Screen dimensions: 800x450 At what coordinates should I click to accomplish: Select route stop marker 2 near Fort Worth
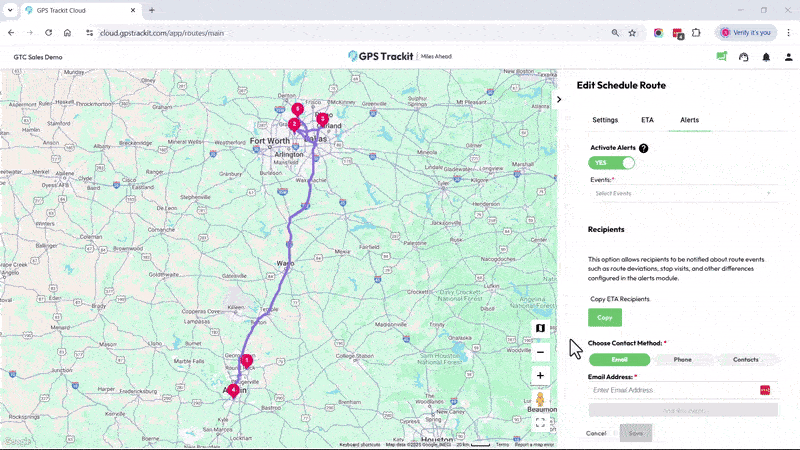pyautogui.click(x=294, y=124)
